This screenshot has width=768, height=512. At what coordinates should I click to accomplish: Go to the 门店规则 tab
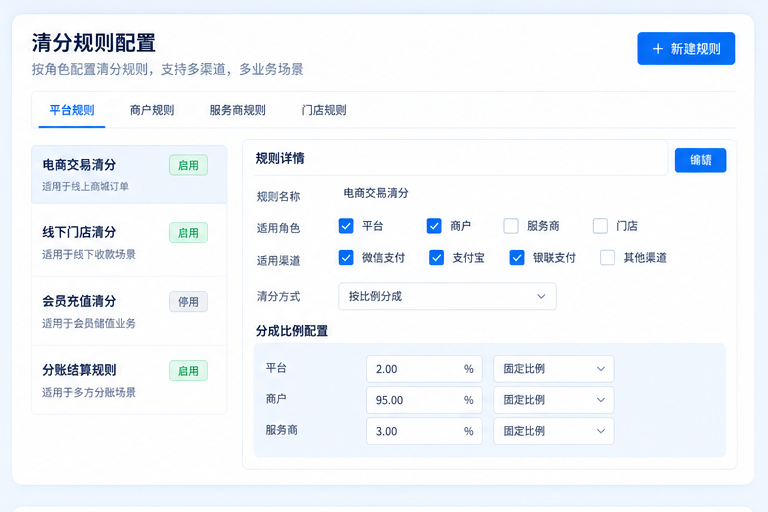coord(324,110)
